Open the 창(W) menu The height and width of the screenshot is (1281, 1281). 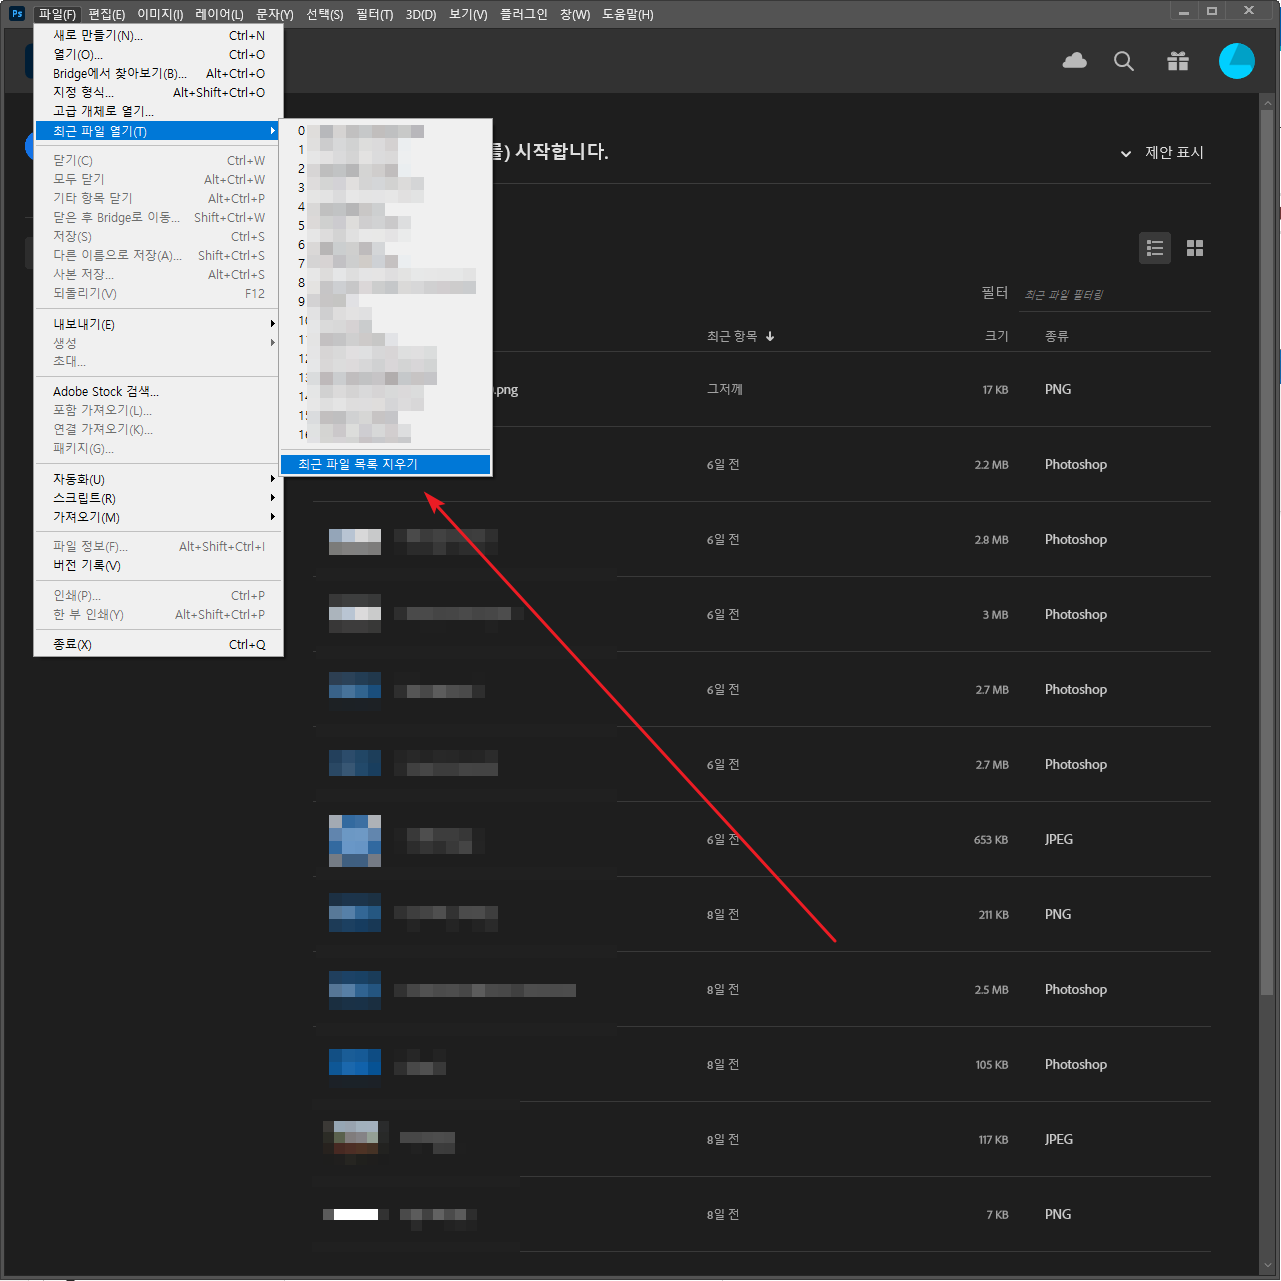click(x=575, y=14)
